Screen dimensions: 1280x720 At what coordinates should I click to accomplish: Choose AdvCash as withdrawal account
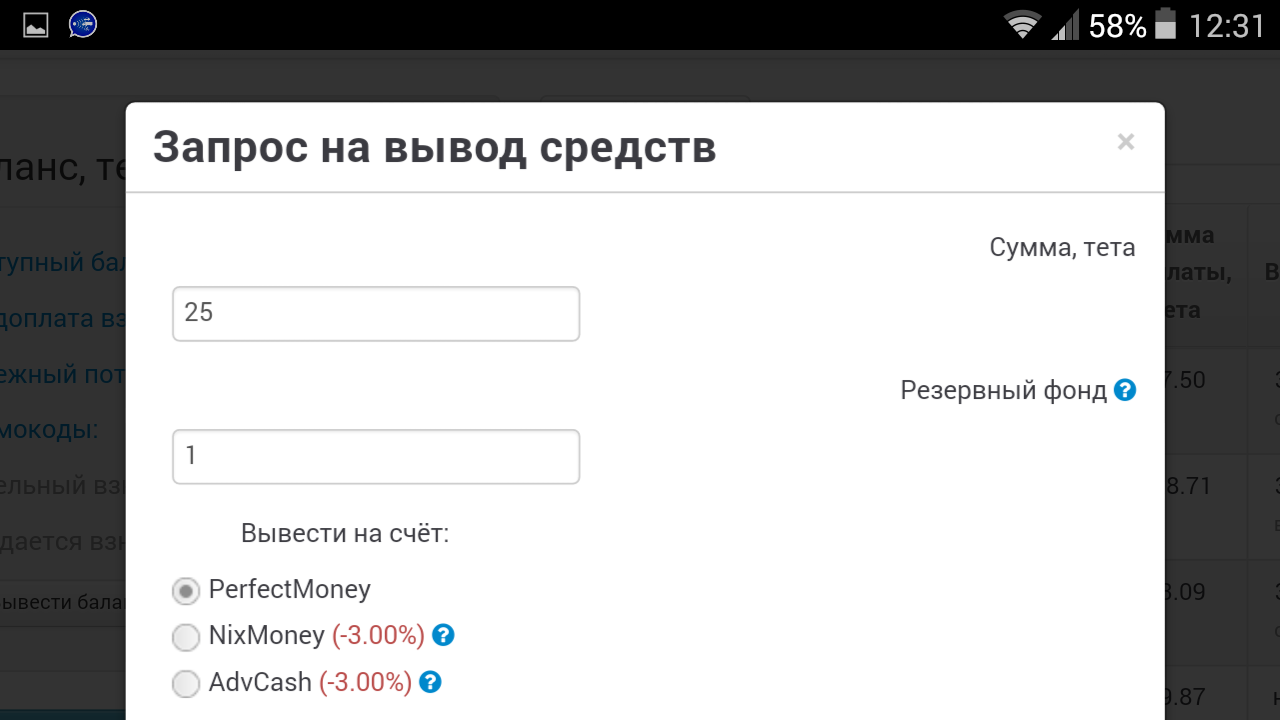coord(186,684)
